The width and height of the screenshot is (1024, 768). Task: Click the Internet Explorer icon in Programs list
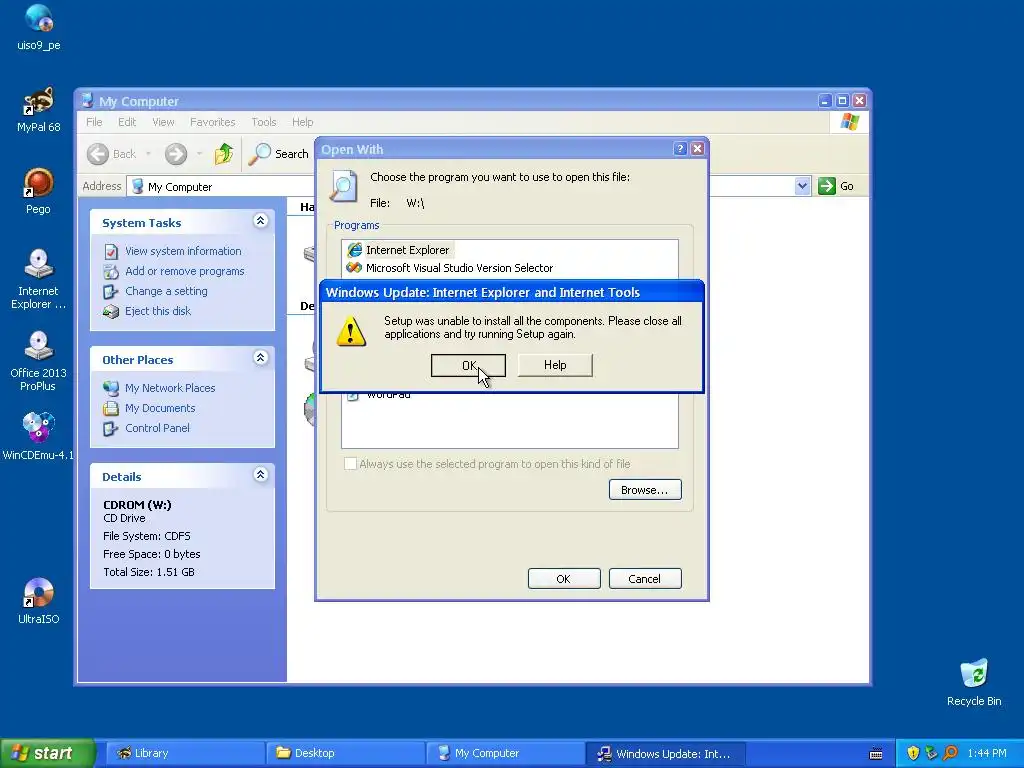tap(355, 250)
